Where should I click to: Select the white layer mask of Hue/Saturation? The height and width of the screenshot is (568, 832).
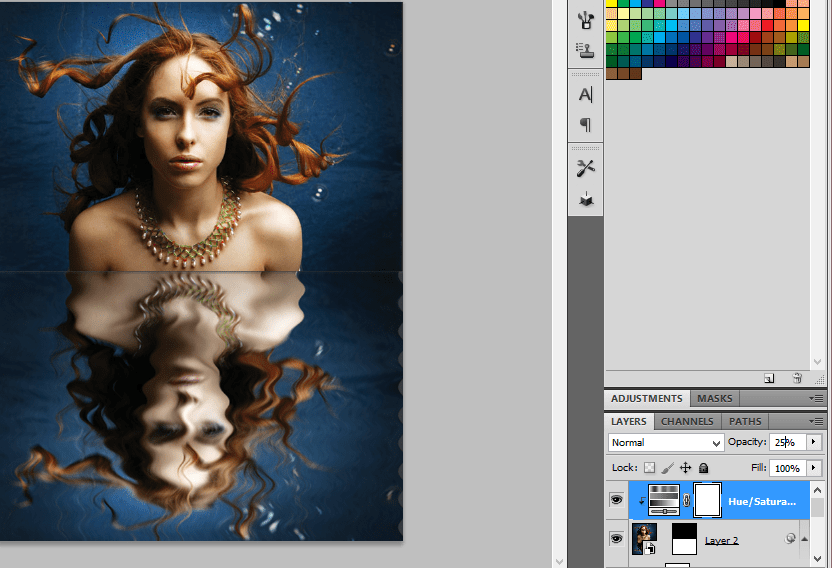(707, 500)
